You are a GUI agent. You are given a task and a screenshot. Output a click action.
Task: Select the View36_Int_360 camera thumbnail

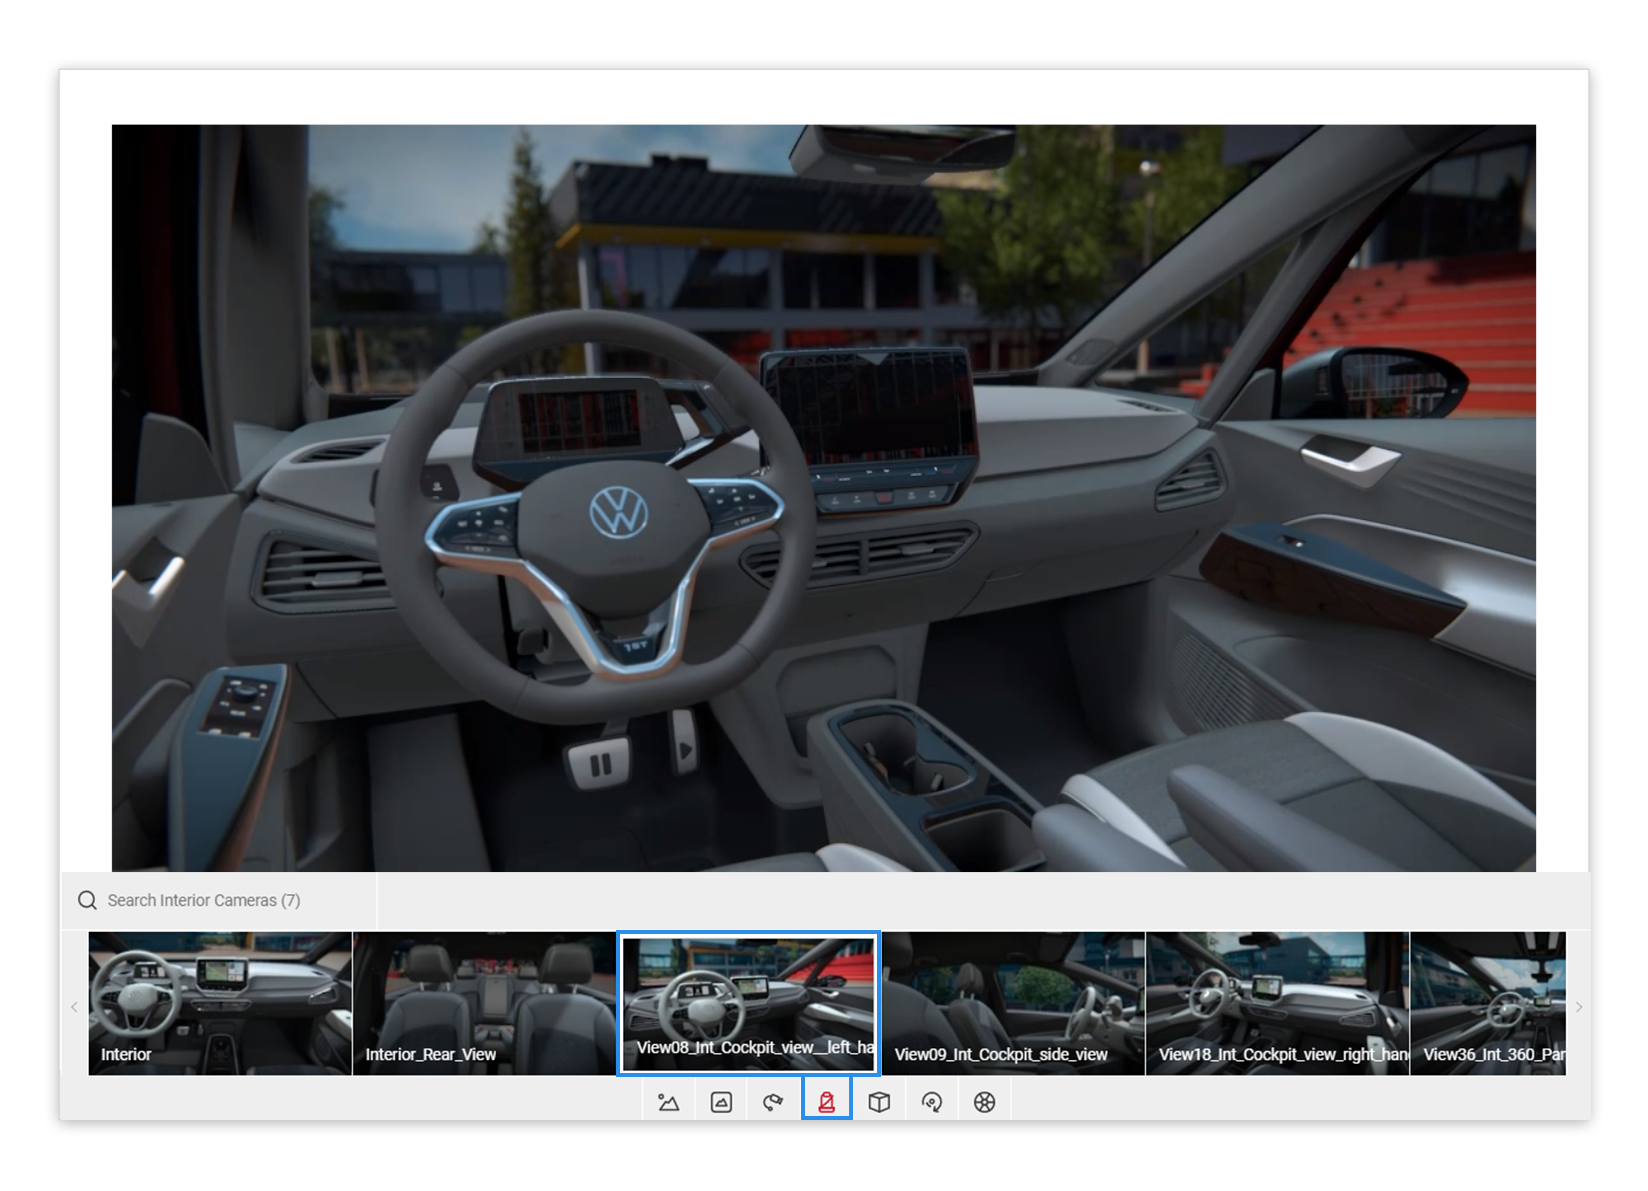[x=1488, y=1004]
